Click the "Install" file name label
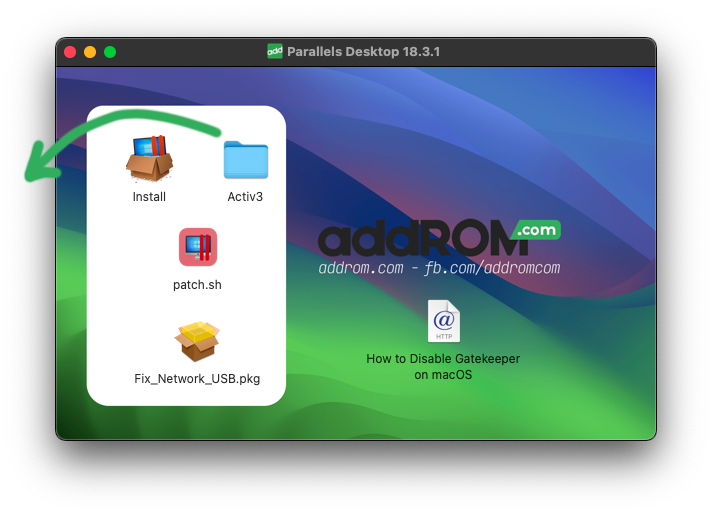This screenshot has width=712, height=514. [149, 197]
